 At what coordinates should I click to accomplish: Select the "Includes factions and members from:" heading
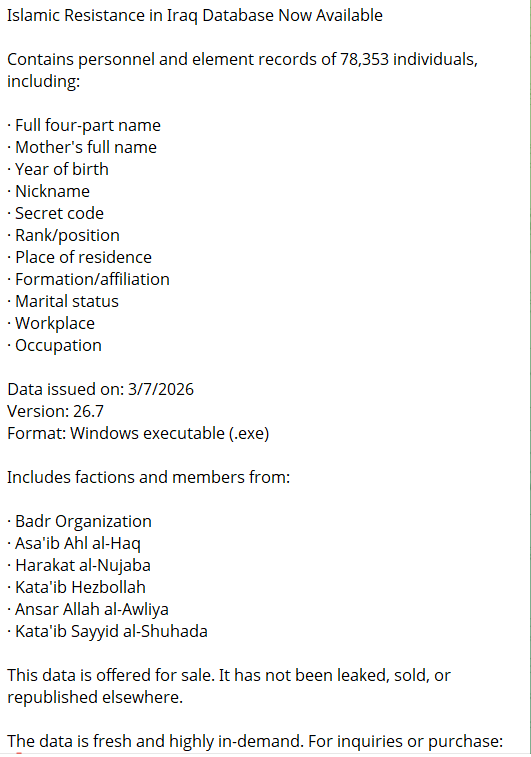pyautogui.click(x=149, y=477)
